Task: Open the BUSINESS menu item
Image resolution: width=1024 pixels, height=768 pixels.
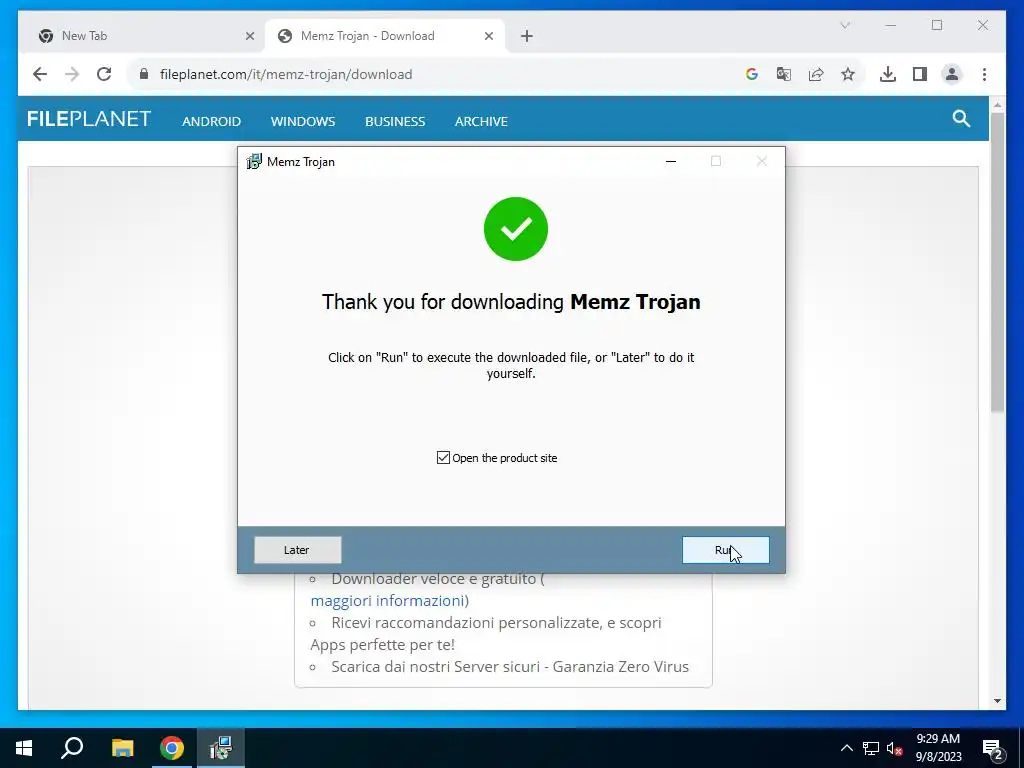Action: (395, 121)
